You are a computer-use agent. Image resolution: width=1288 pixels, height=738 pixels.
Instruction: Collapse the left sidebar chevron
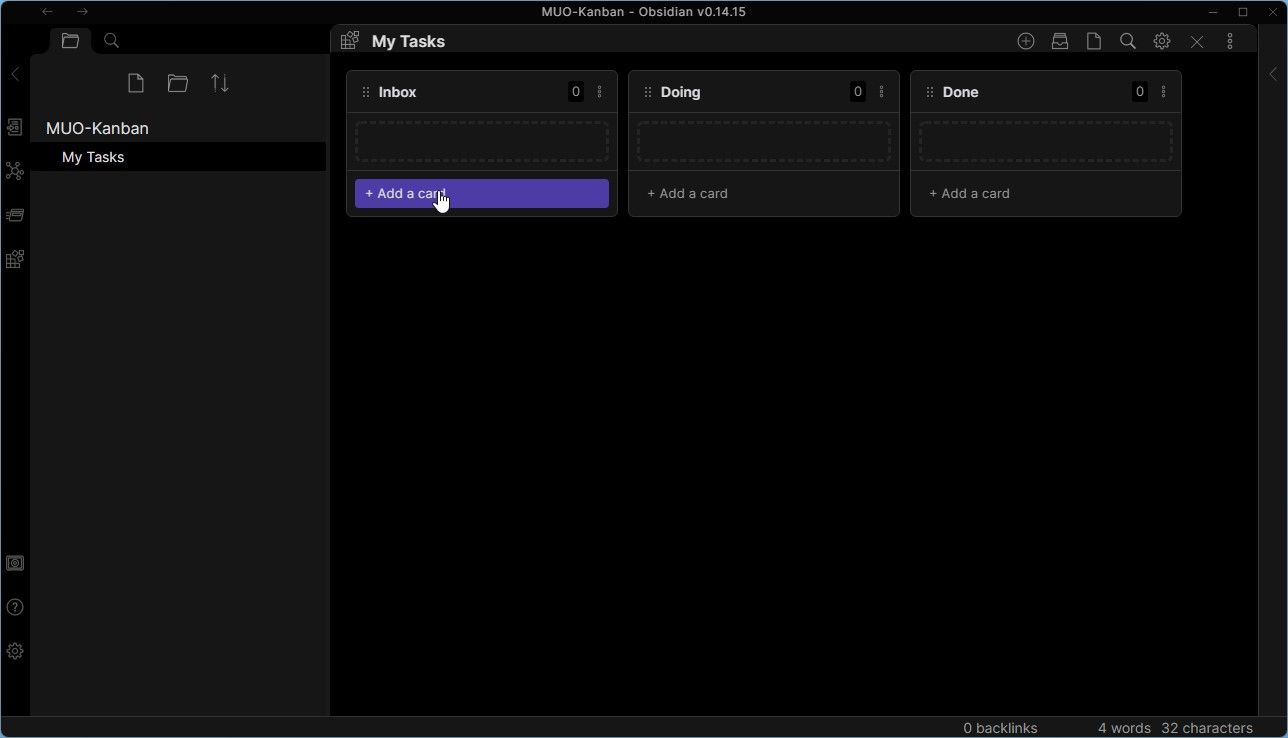coord(15,74)
